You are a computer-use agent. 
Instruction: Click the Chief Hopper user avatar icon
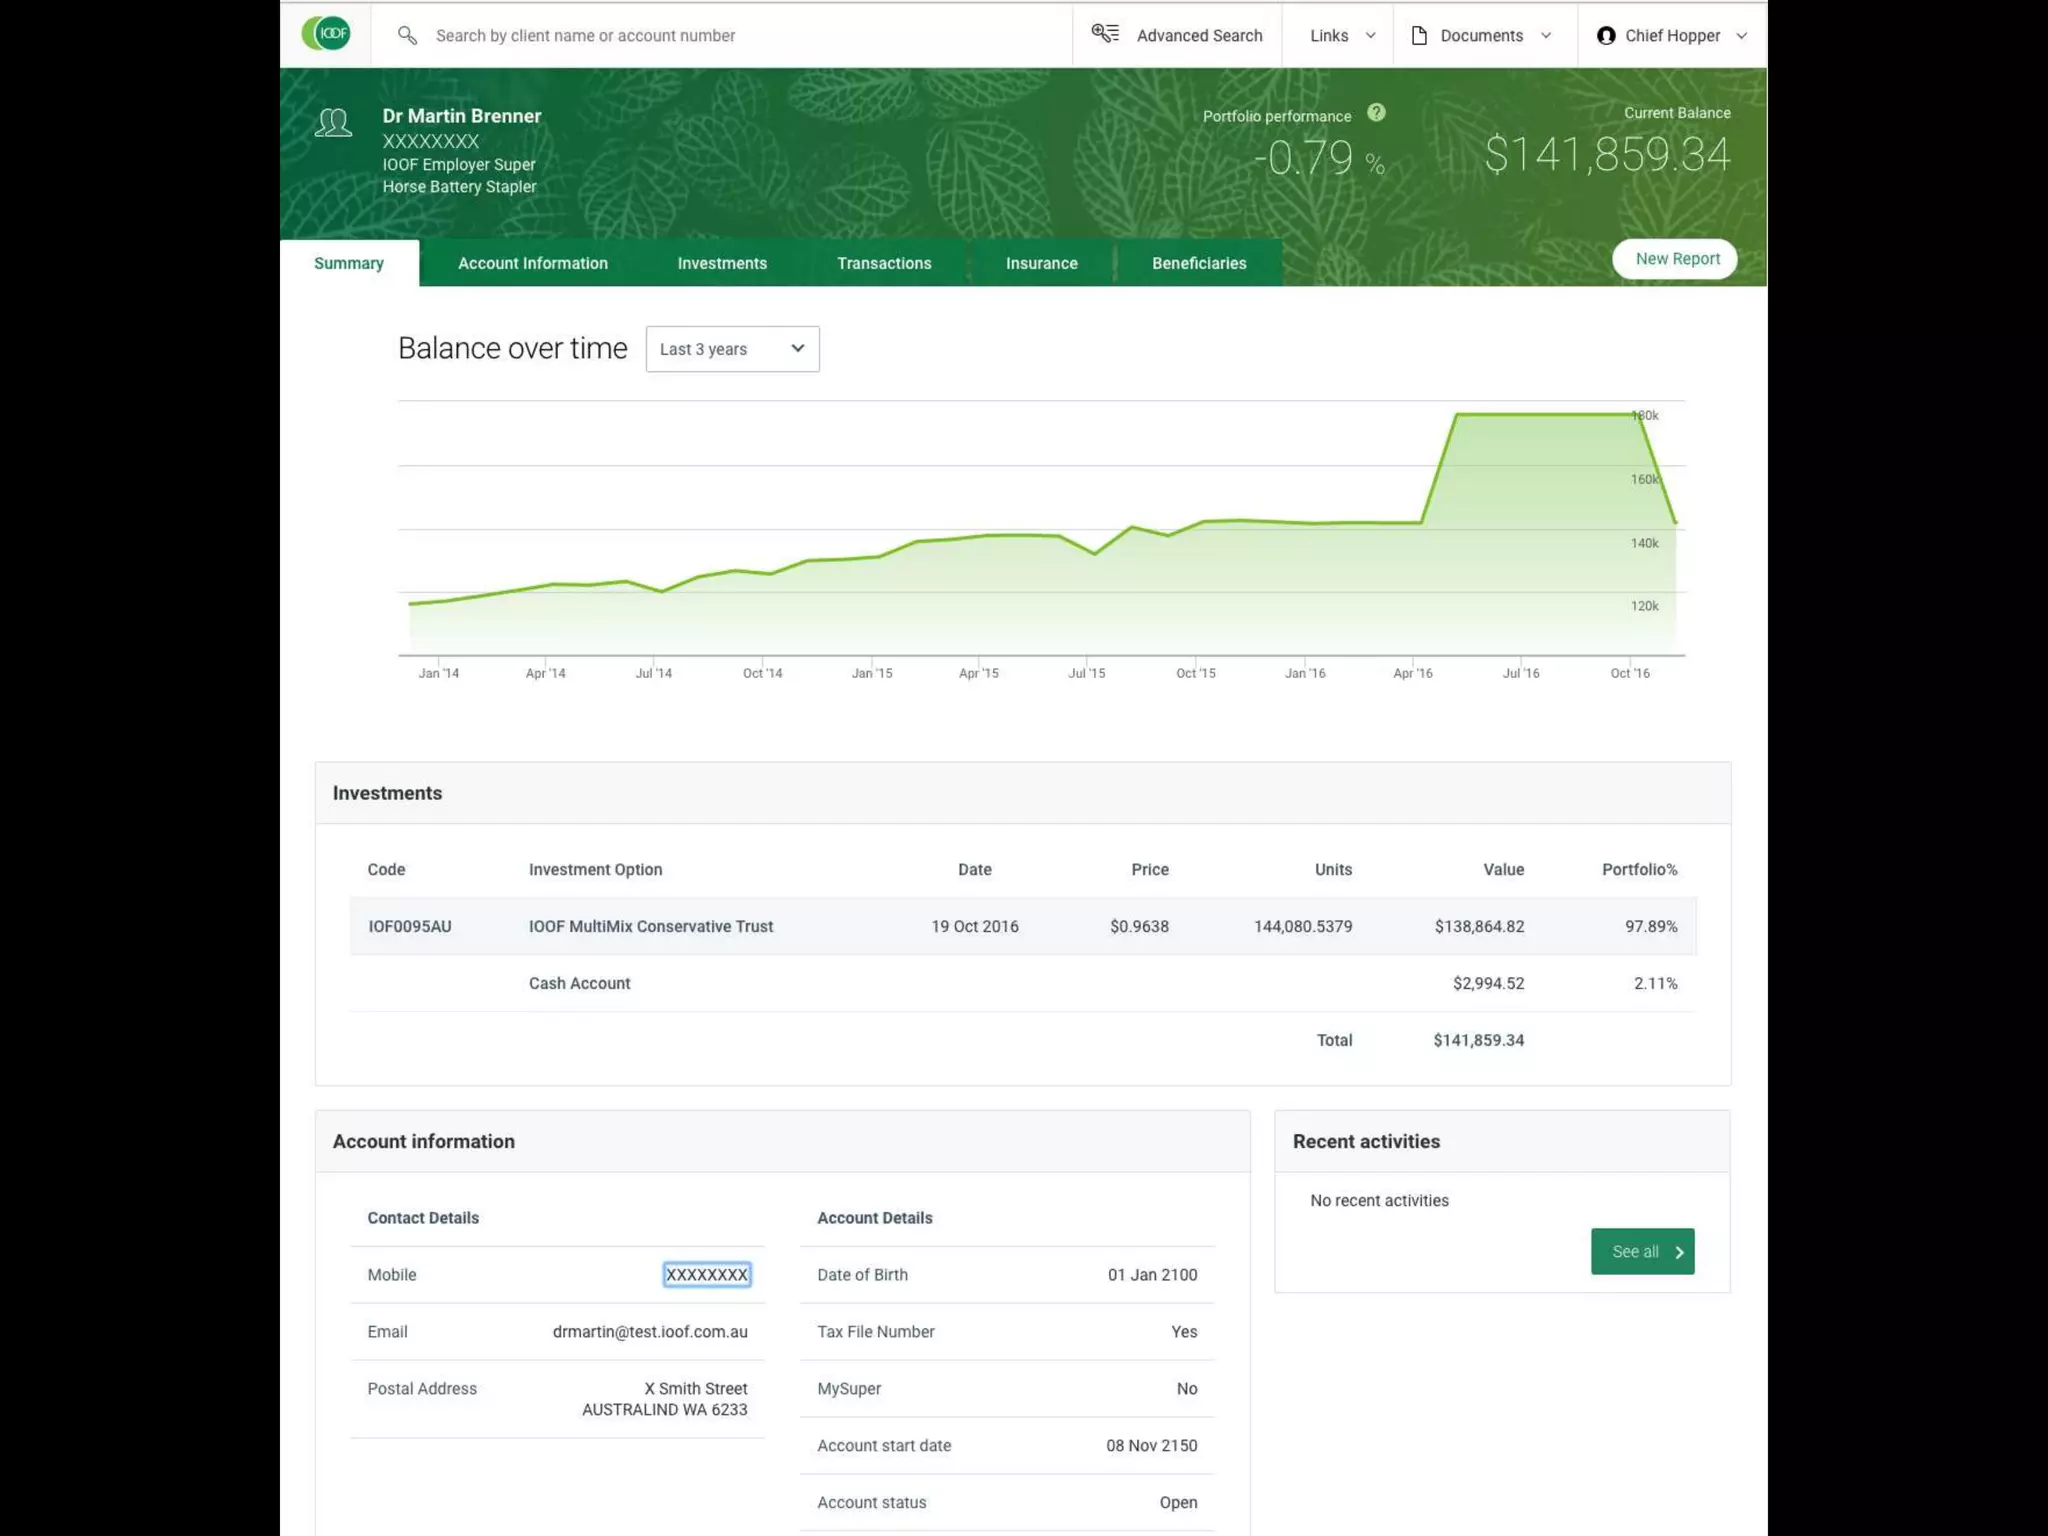(x=1606, y=36)
